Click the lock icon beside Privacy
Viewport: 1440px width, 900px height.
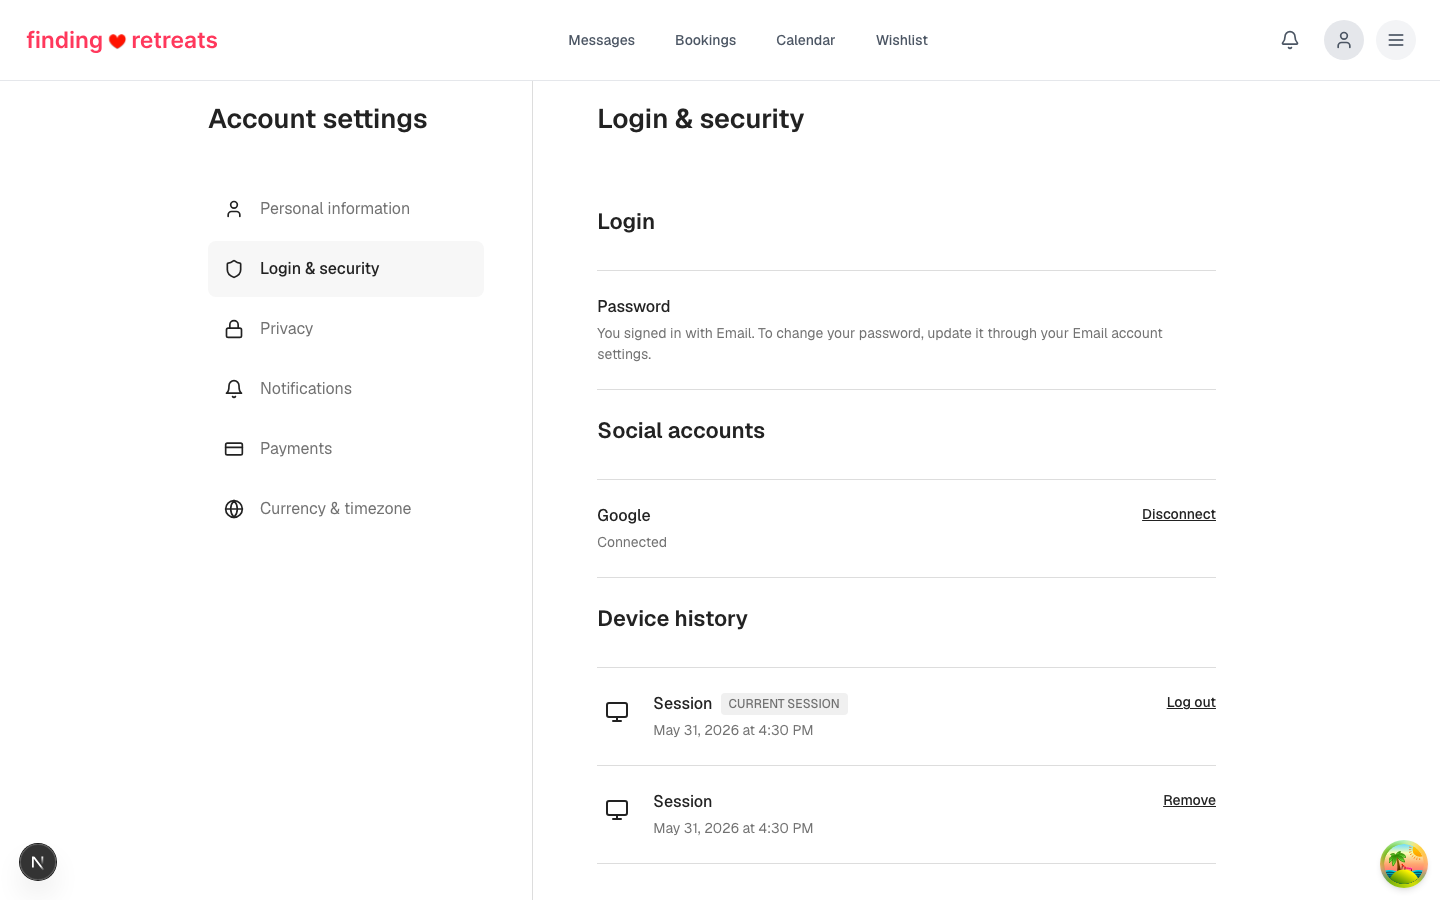[x=234, y=329]
